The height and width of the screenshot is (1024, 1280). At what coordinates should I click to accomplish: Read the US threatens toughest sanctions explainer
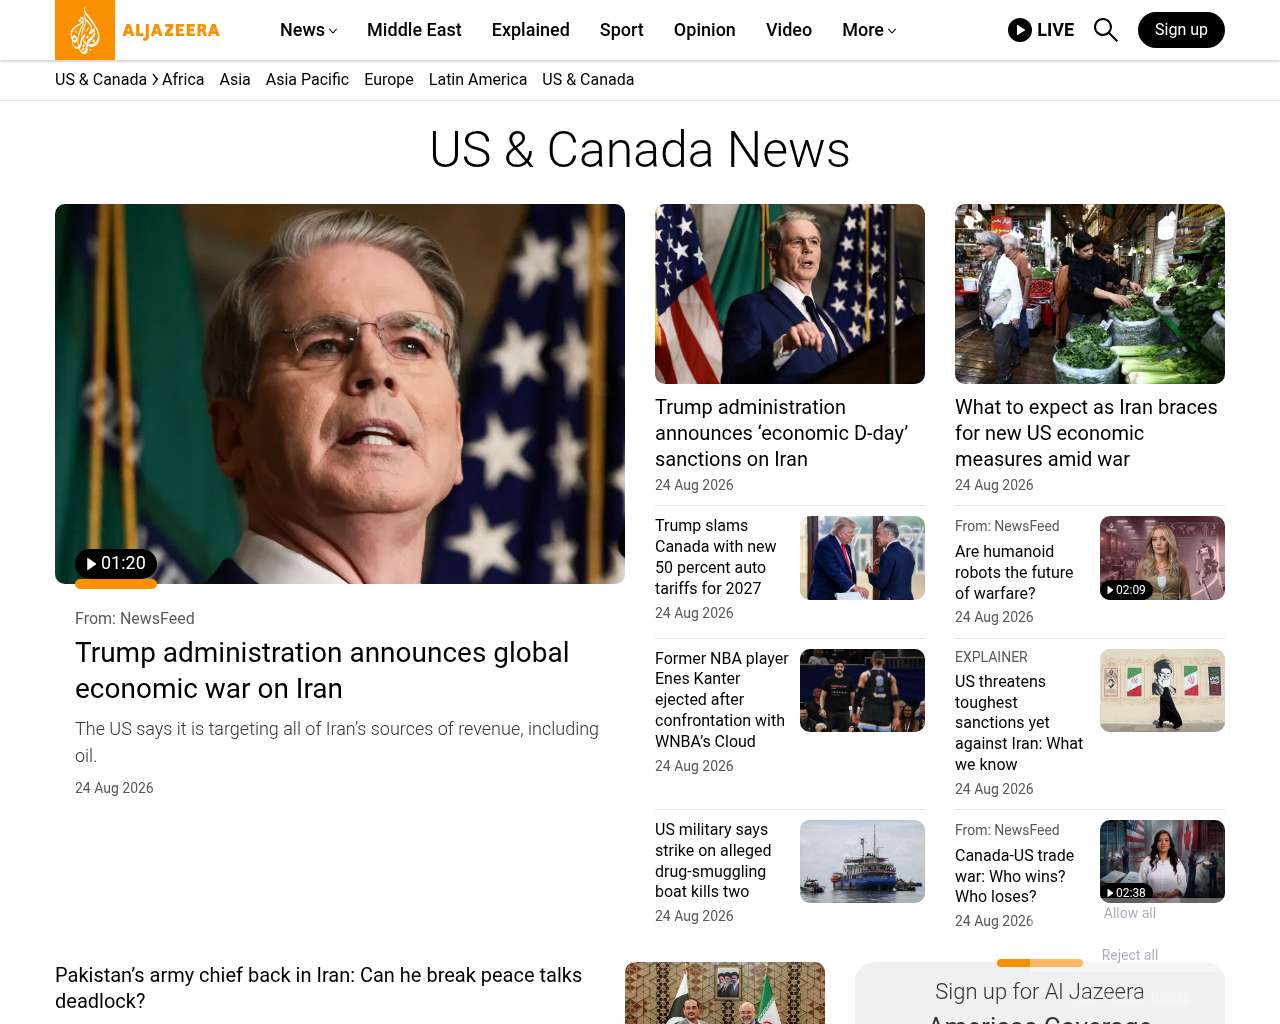[x=1019, y=723]
